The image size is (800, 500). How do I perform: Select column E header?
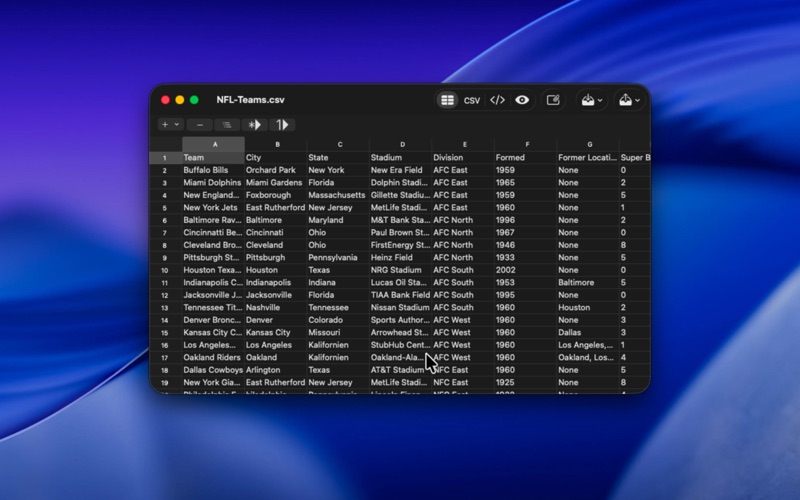463,144
